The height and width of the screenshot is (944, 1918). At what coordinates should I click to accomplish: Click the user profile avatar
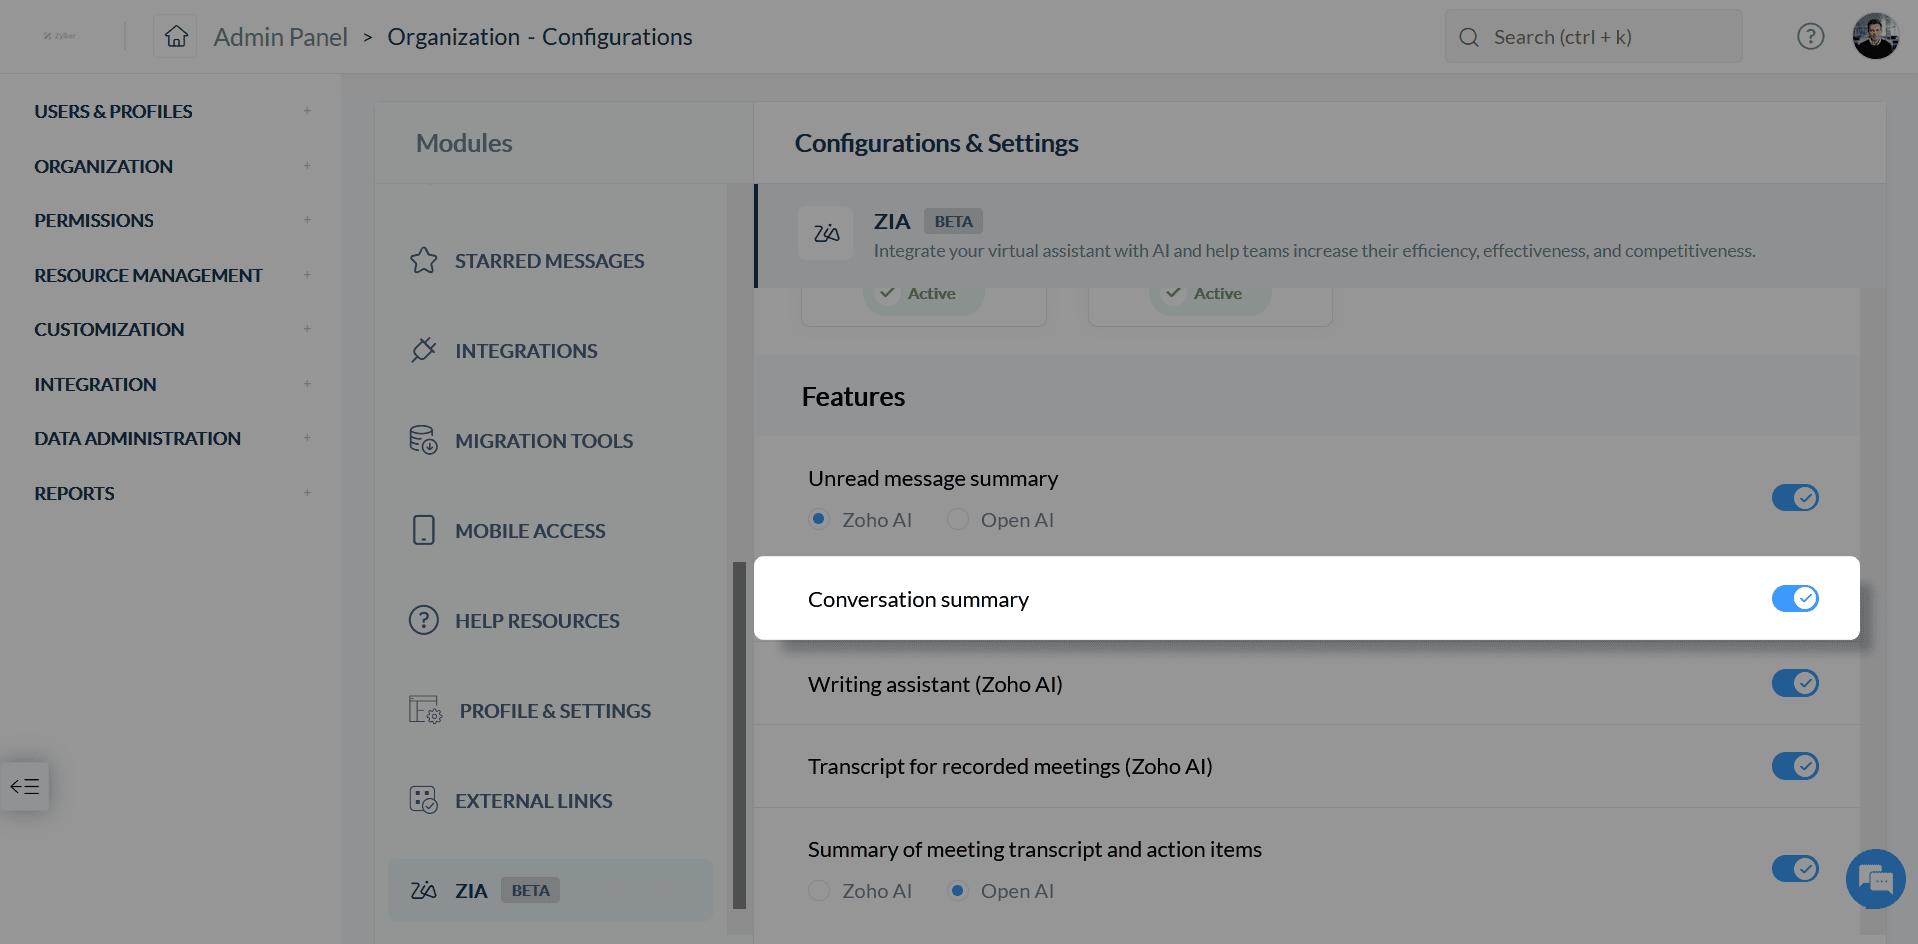pyautogui.click(x=1875, y=37)
